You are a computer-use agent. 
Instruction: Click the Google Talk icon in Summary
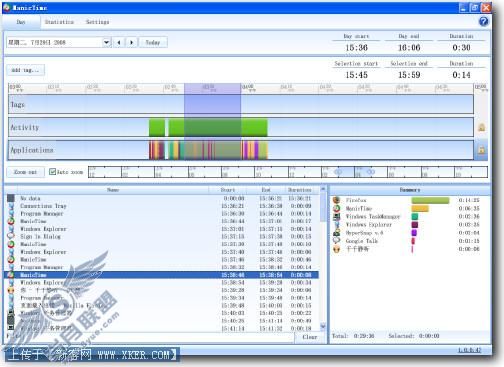coord(337,241)
